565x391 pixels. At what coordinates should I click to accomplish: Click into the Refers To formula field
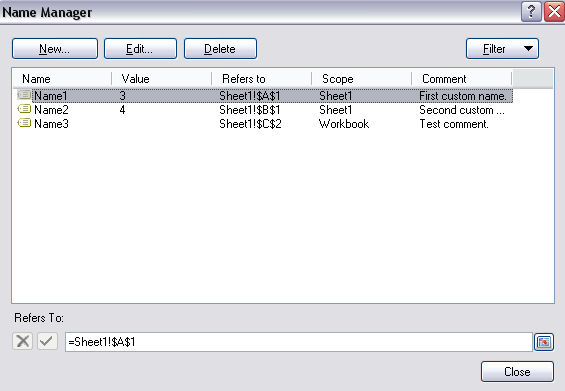coord(298,342)
